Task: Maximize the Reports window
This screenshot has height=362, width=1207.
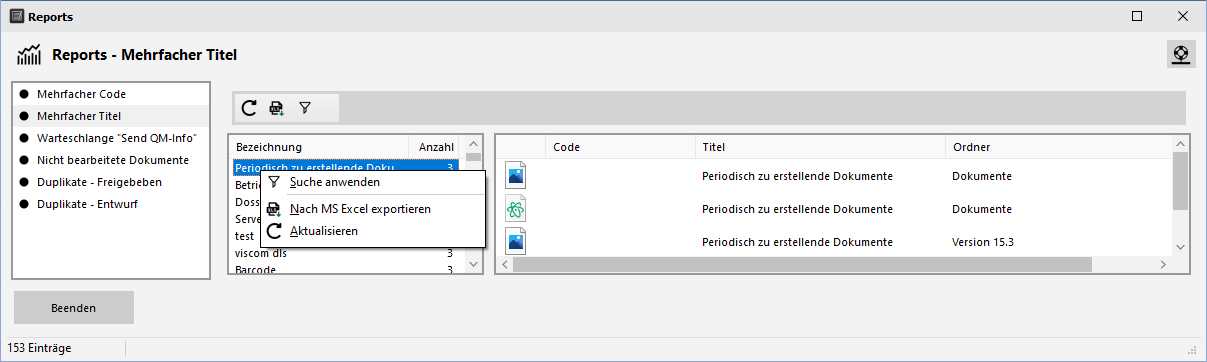Action: tap(1137, 16)
